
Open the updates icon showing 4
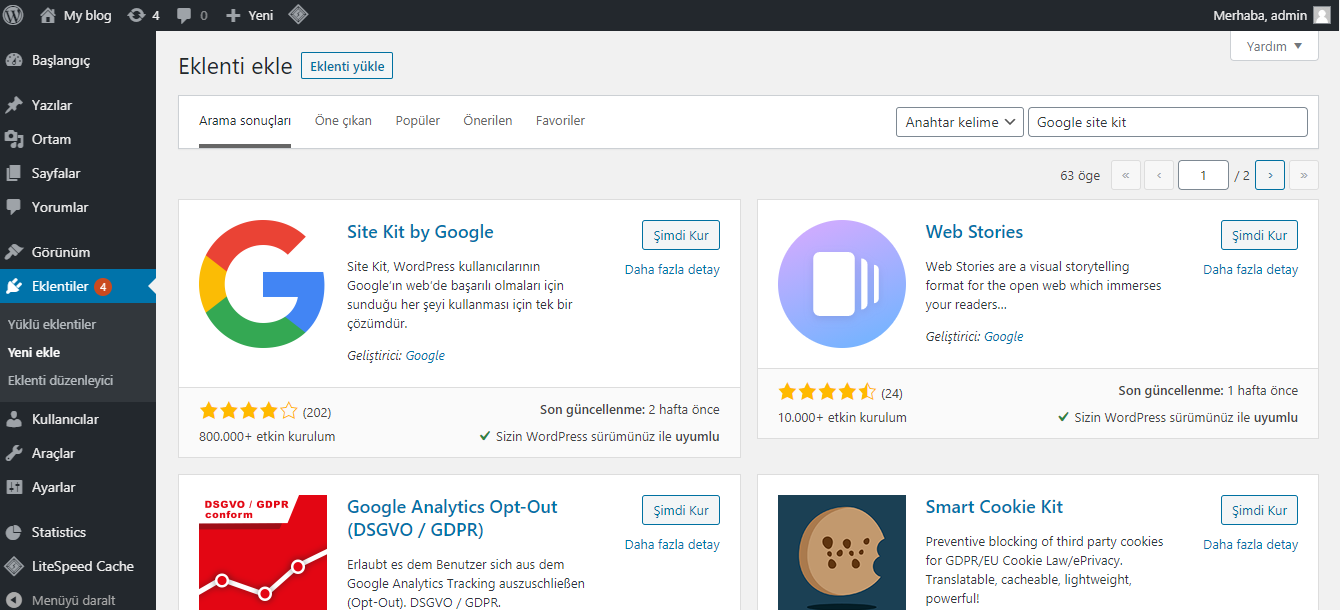click(x=136, y=15)
